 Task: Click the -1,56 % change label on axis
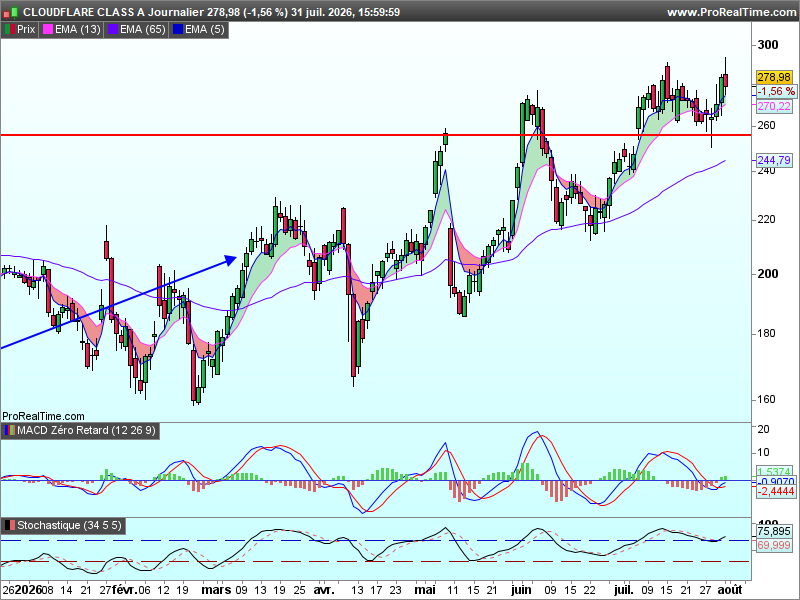pos(776,91)
